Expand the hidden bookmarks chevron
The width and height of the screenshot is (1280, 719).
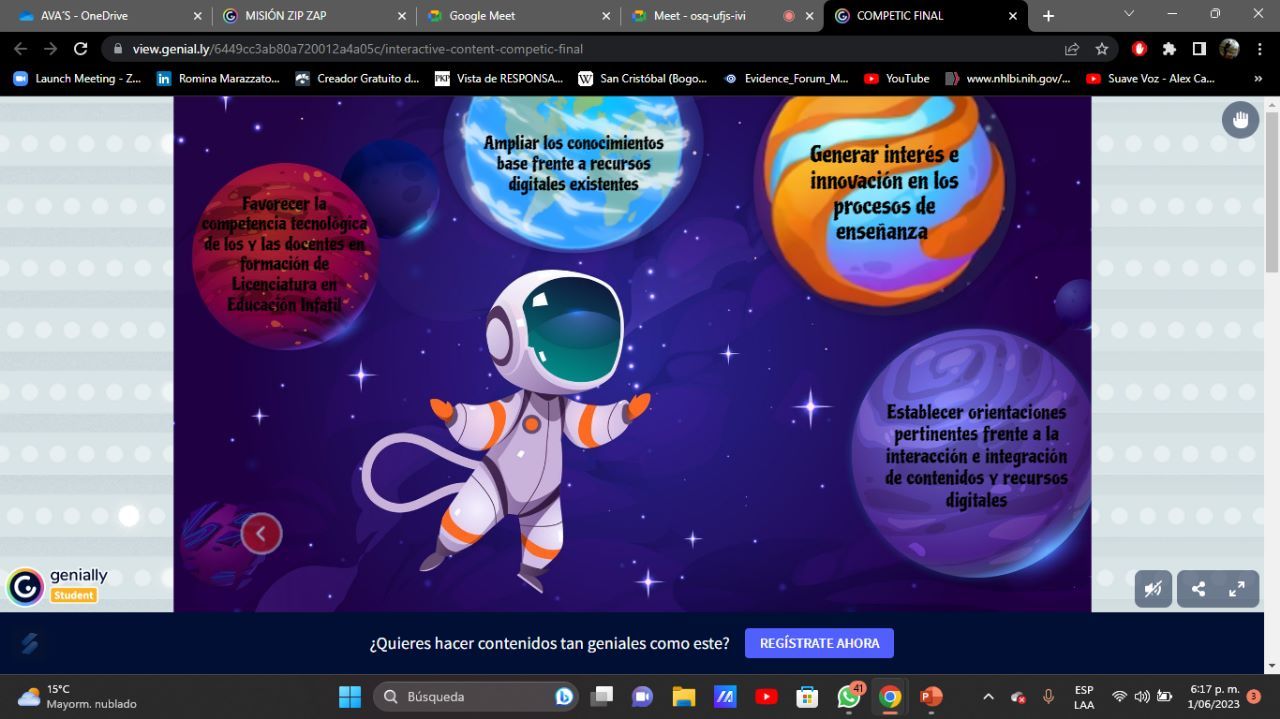[x=1257, y=78]
